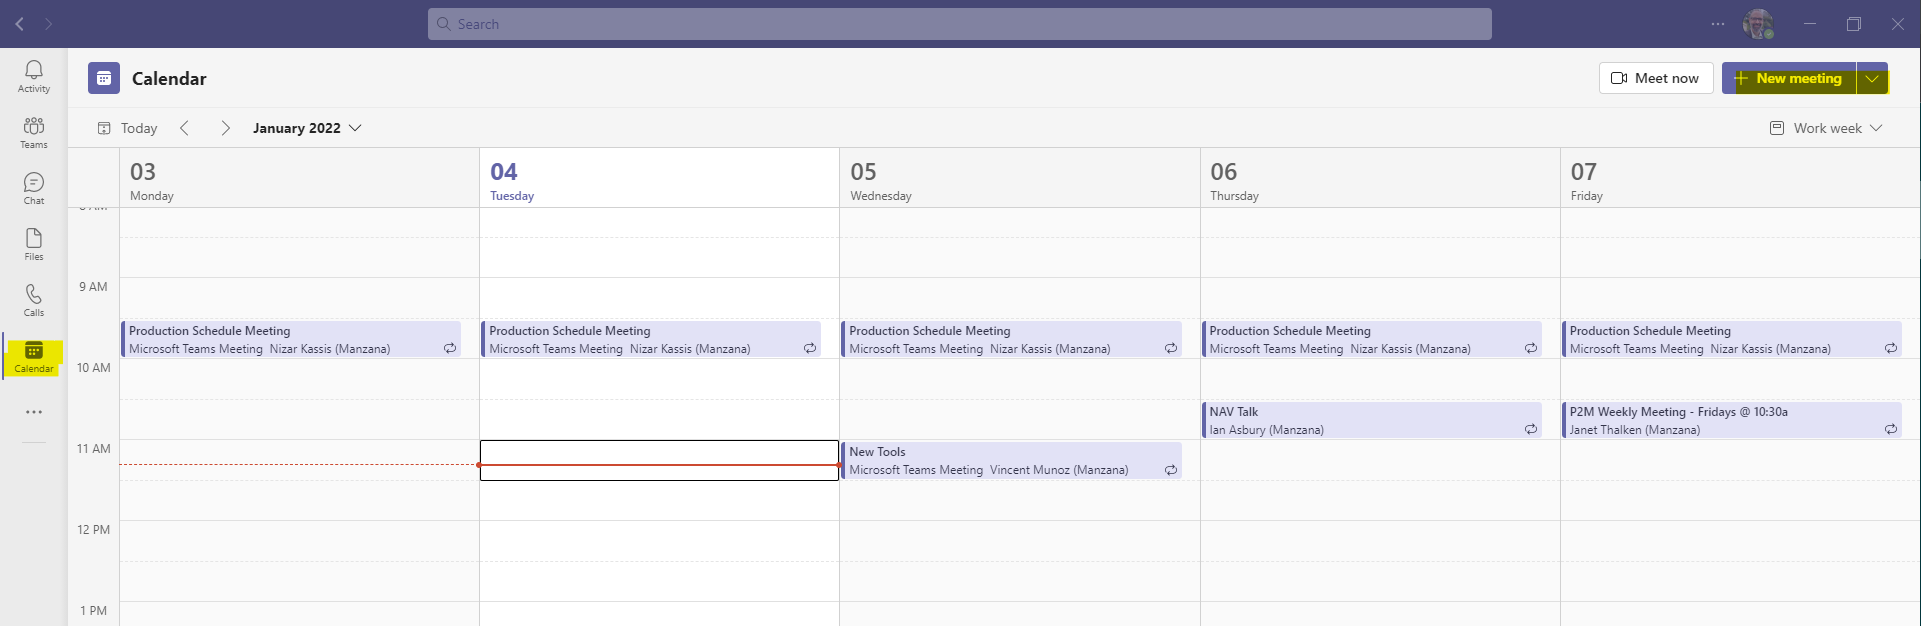Open the Activity bell icon

(34, 76)
